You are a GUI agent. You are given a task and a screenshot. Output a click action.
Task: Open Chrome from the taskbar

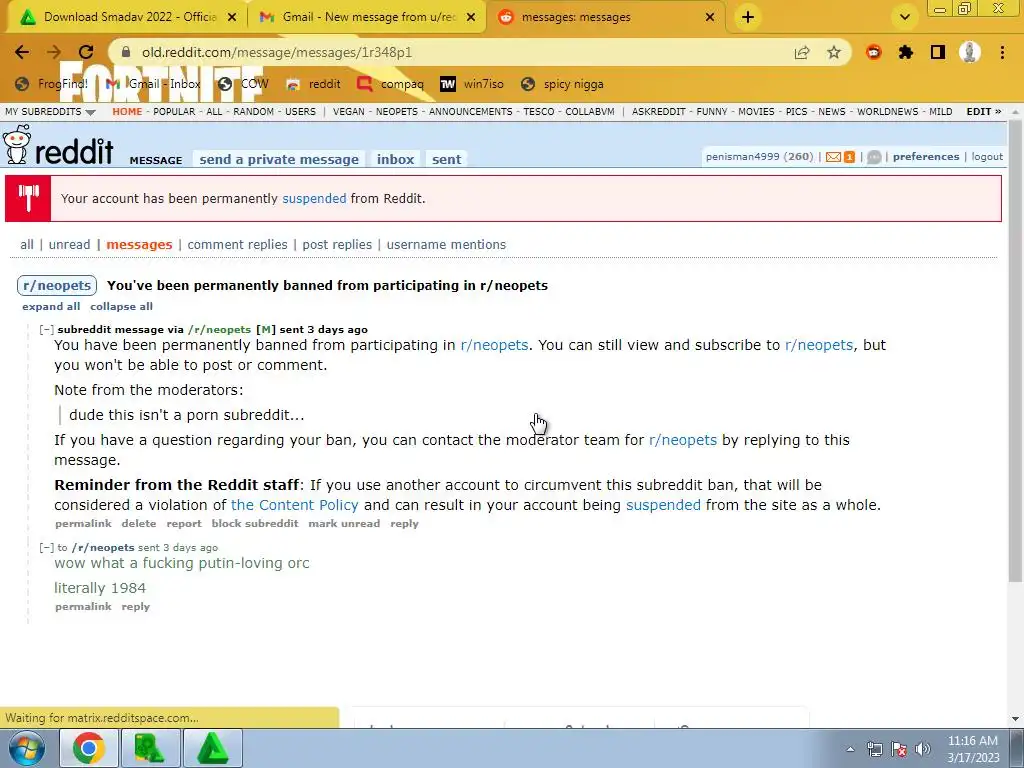[88, 748]
